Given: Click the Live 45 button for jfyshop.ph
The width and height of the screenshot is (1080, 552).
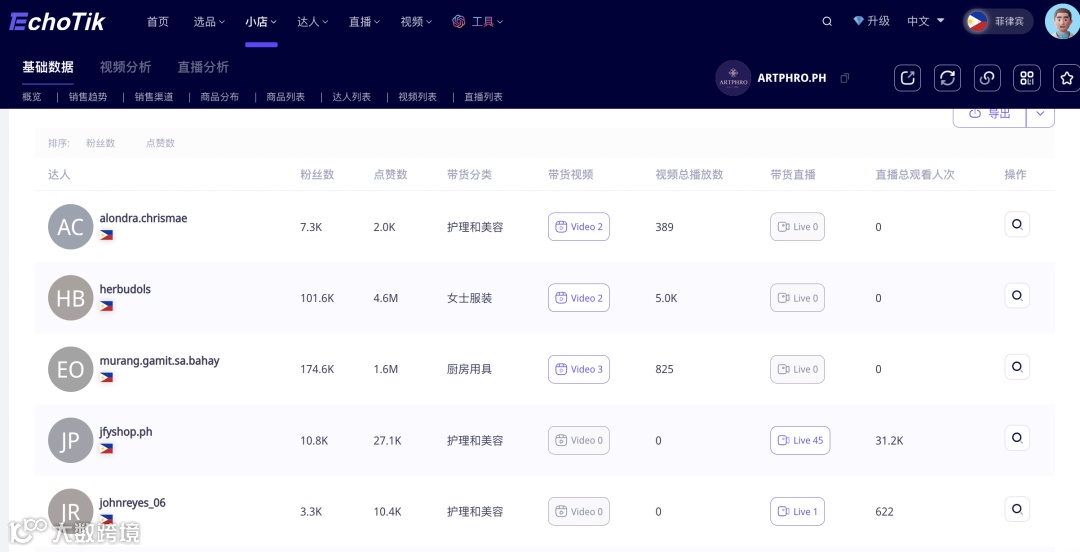Looking at the screenshot, I should 800,440.
